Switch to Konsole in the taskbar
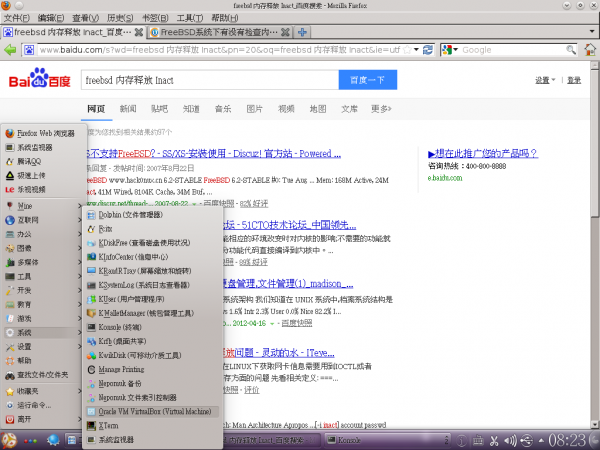 coord(387,440)
